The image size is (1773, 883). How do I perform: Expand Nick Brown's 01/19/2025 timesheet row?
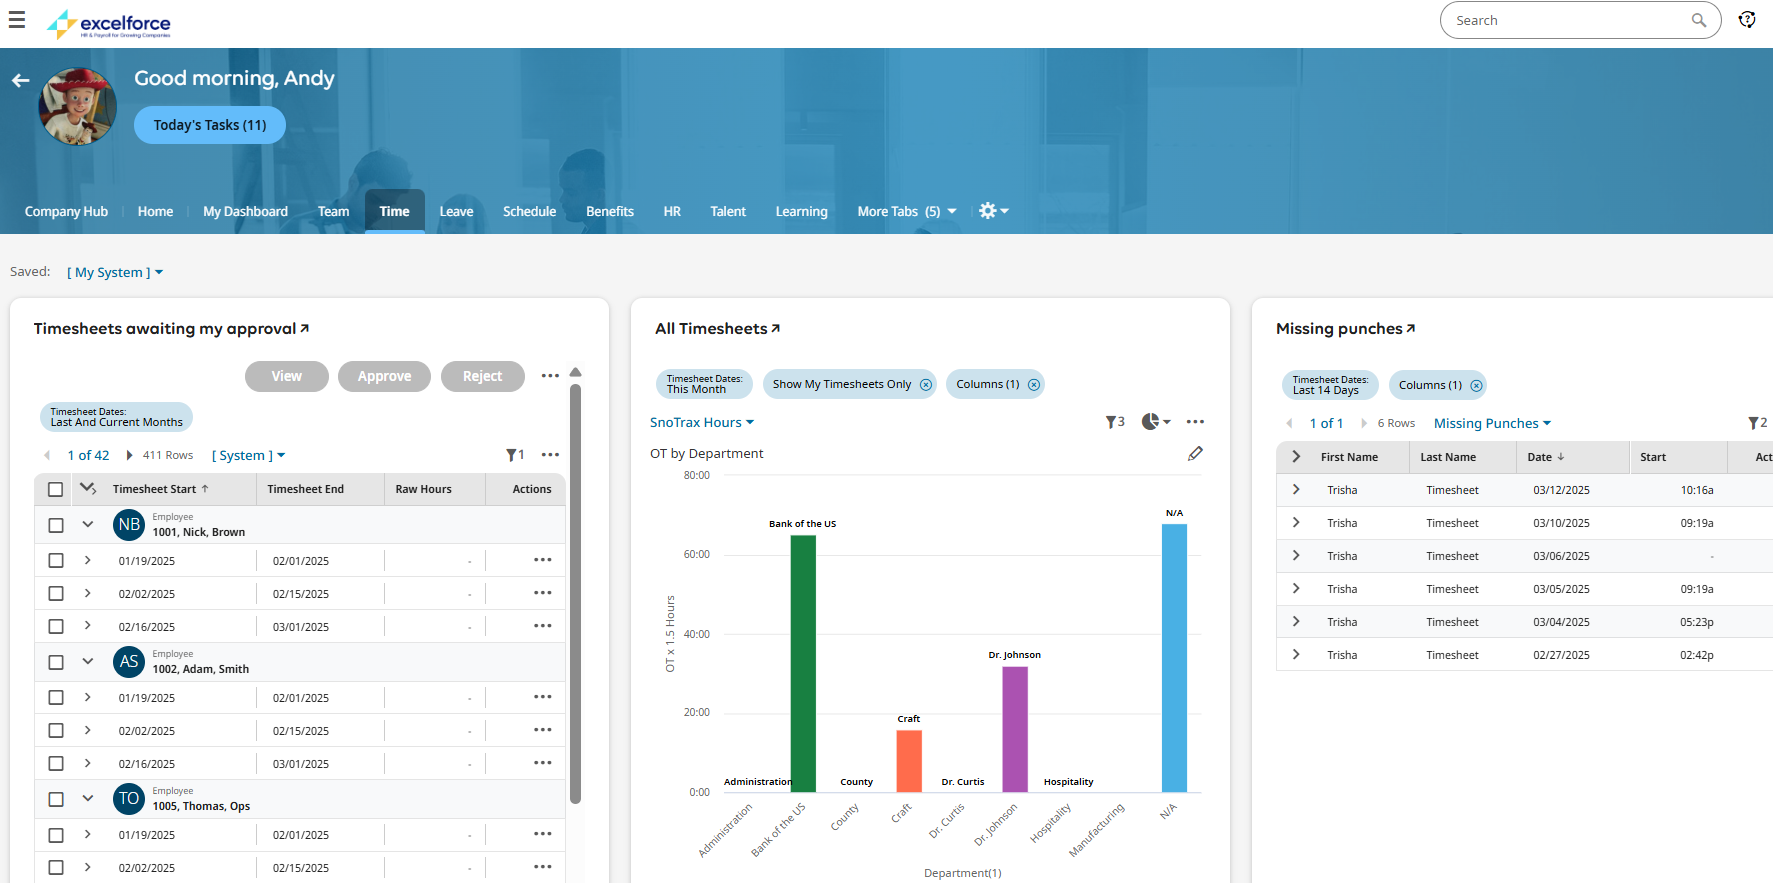click(x=88, y=560)
